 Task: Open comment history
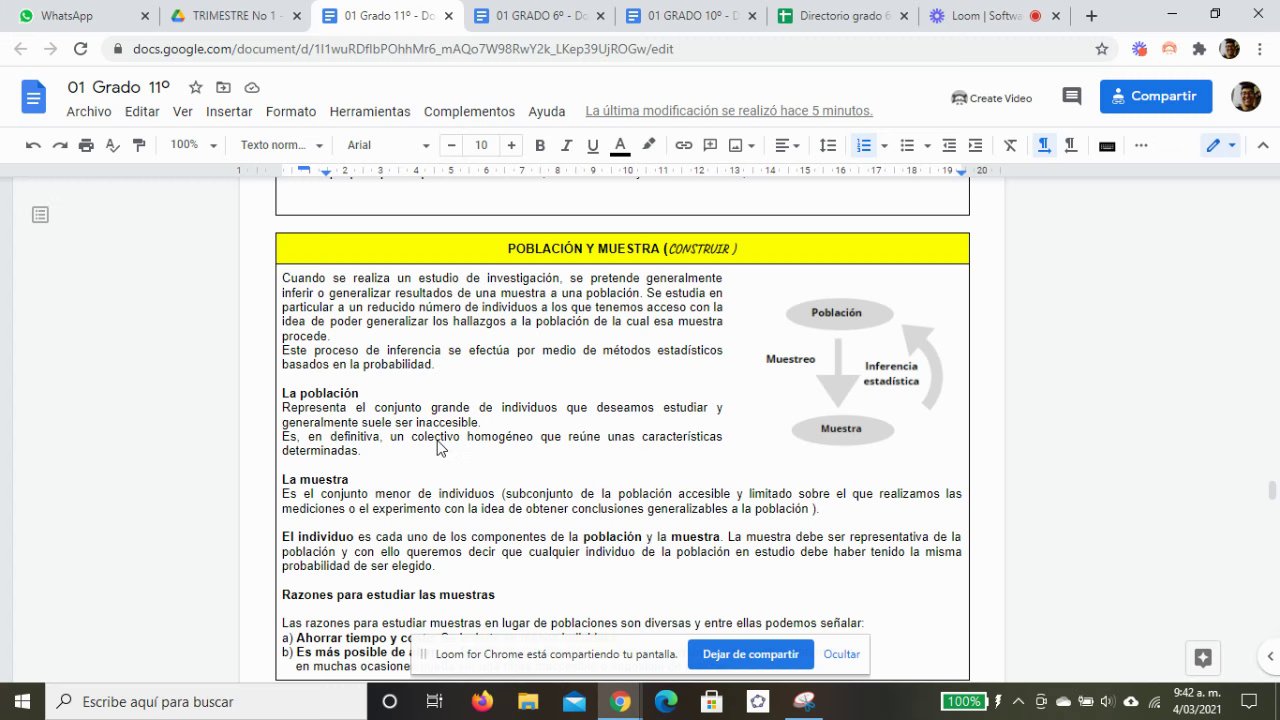(1072, 96)
